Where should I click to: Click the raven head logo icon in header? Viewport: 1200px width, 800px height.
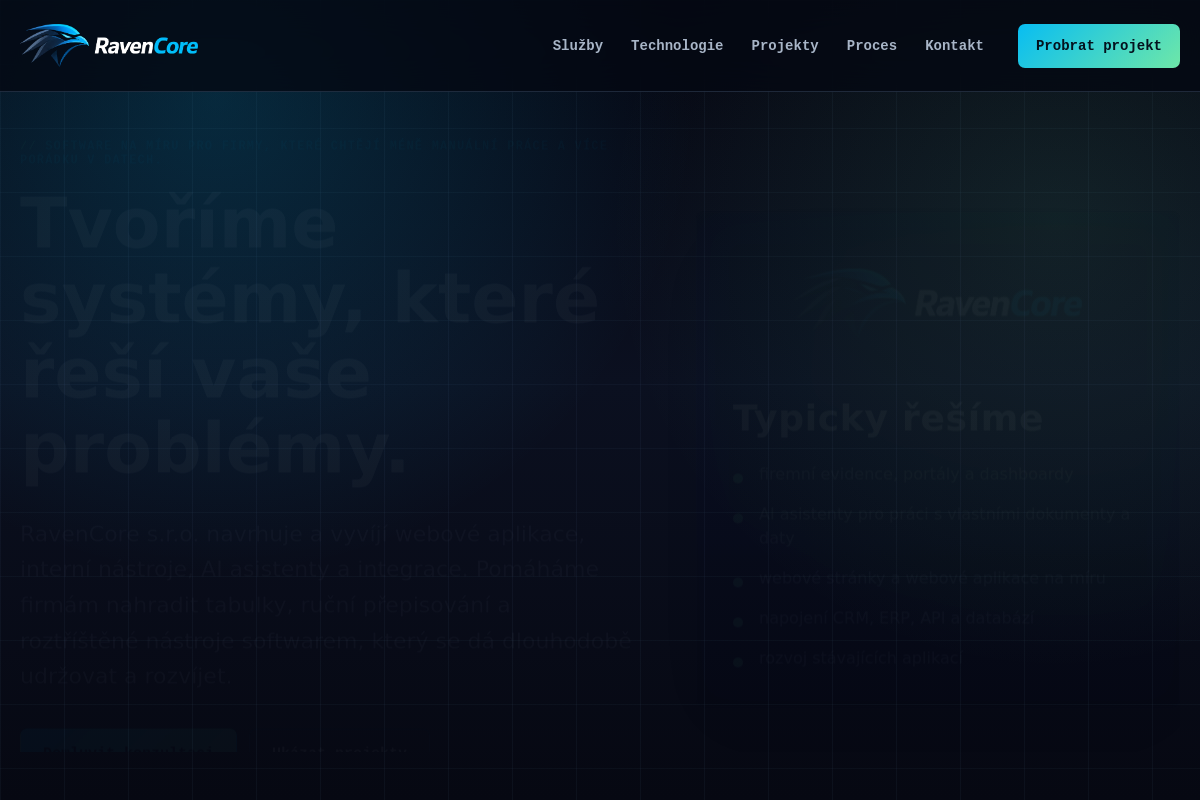tap(55, 45)
